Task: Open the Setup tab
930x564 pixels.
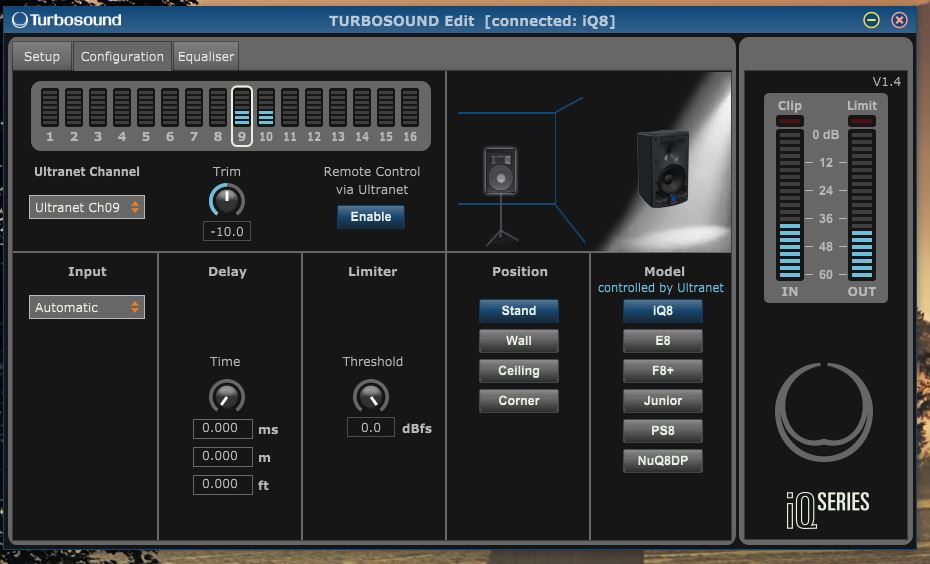Action: 42,56
